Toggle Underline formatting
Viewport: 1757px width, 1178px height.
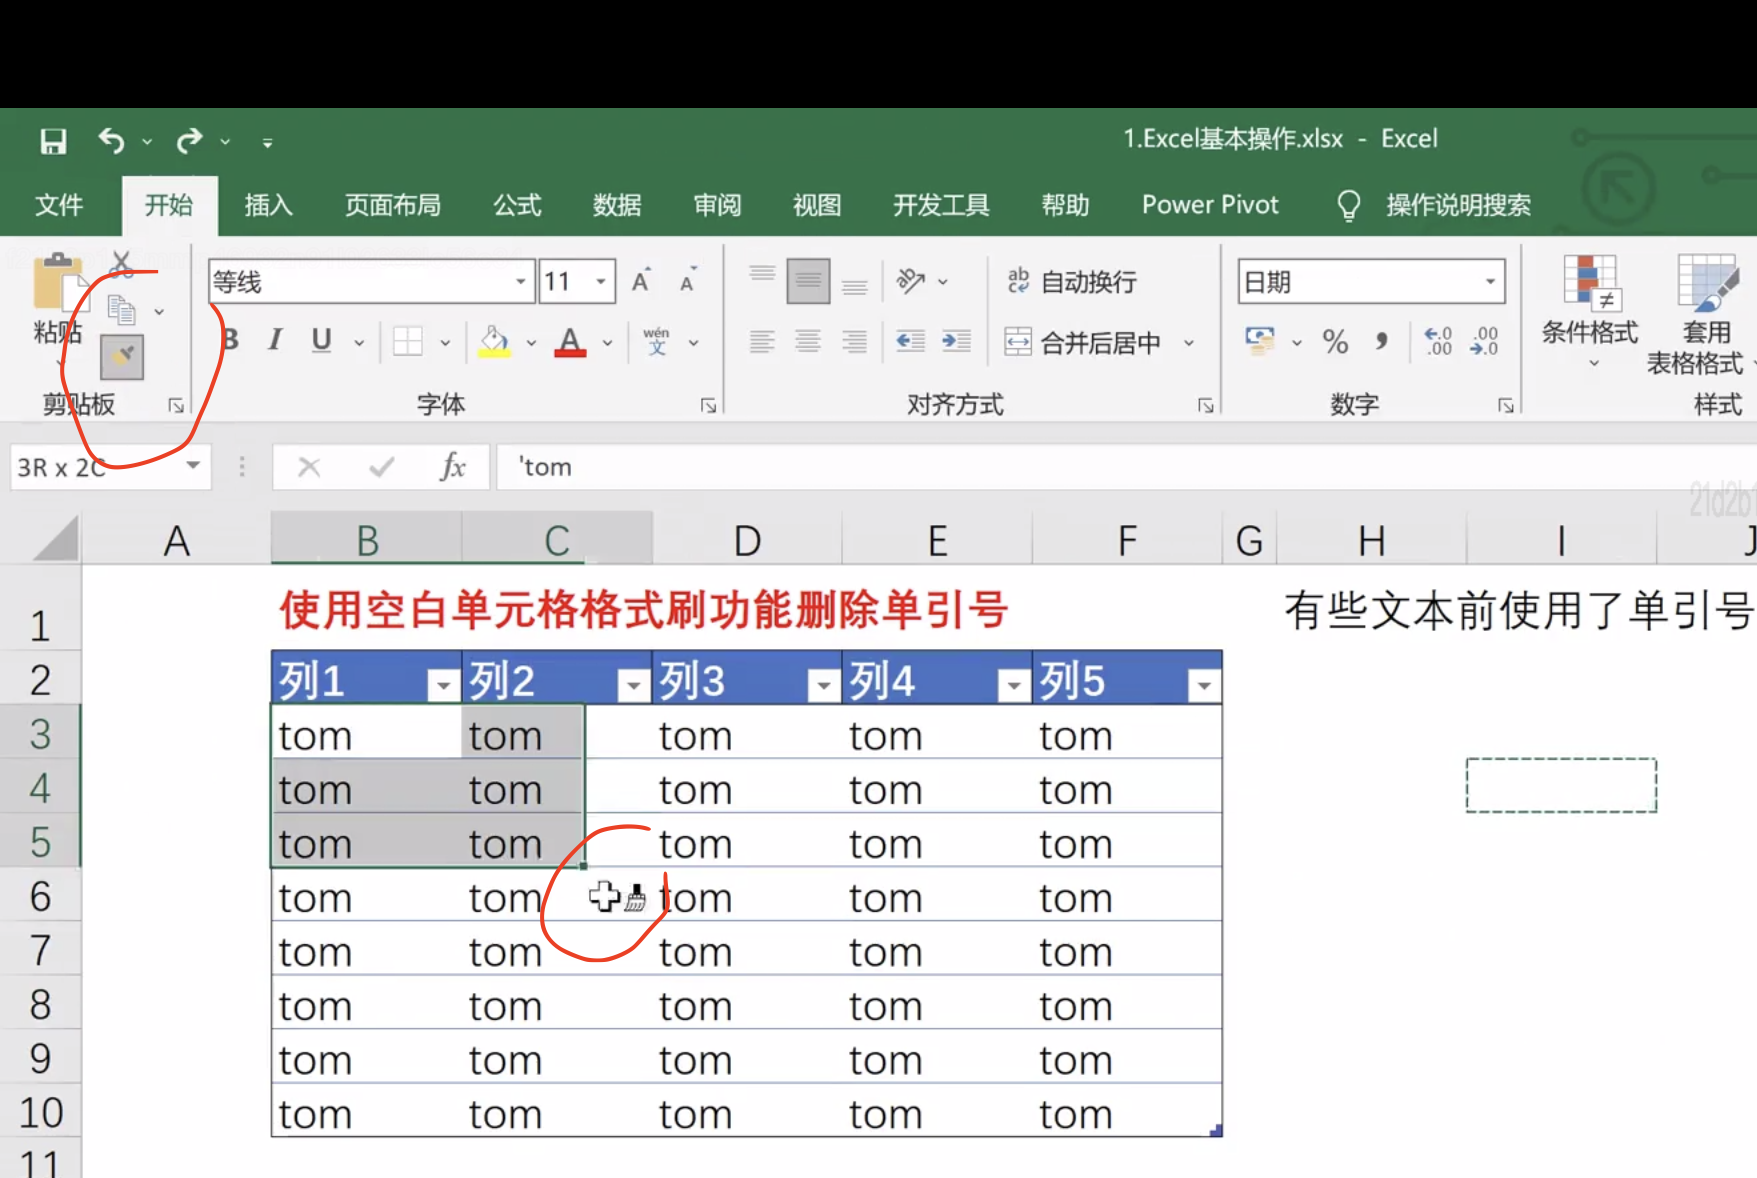321,340
